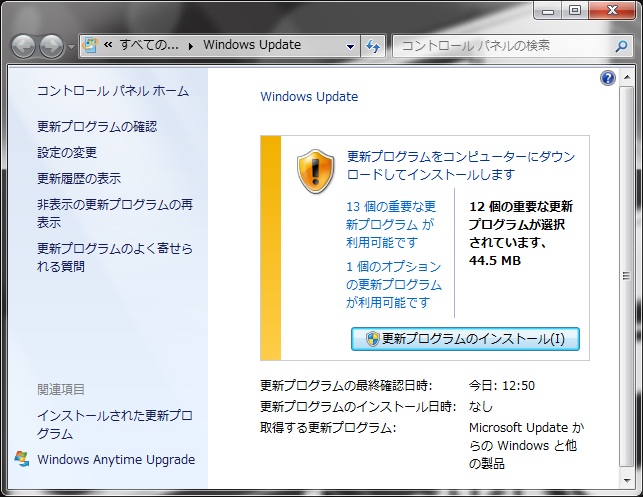Open 更新プログラムのよく寄せられる質問 link
This screenshot has height=497, width=643.
pos(115,257)
